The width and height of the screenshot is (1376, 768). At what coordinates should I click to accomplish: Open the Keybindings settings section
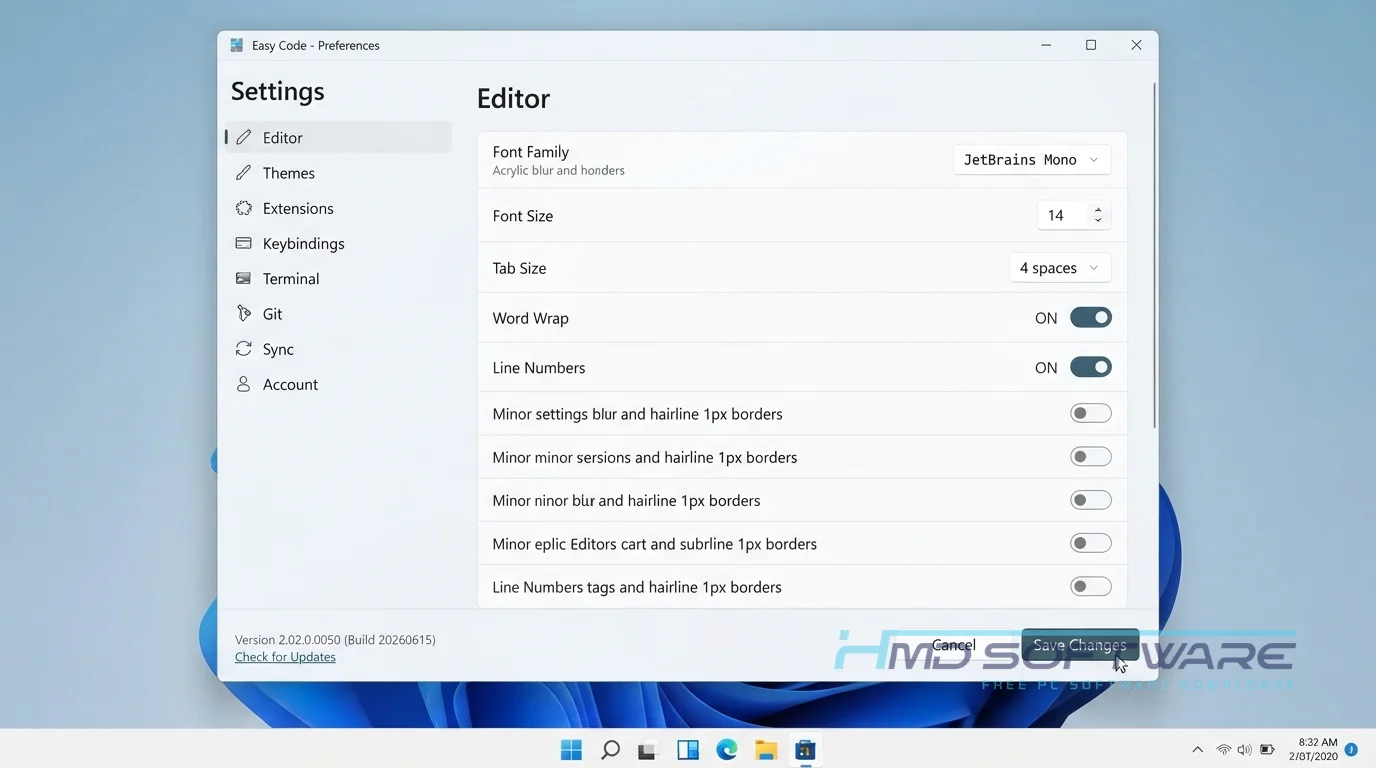tap(338, 243)
